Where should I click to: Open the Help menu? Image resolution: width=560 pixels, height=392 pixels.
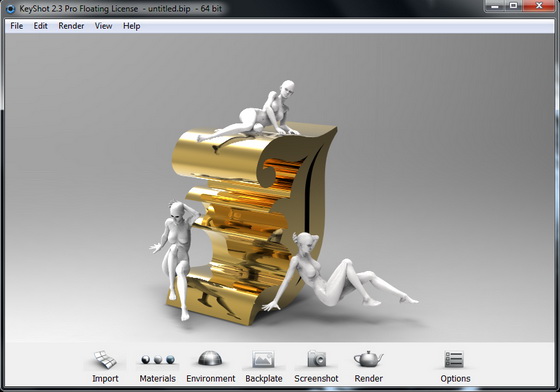[131, 26]
